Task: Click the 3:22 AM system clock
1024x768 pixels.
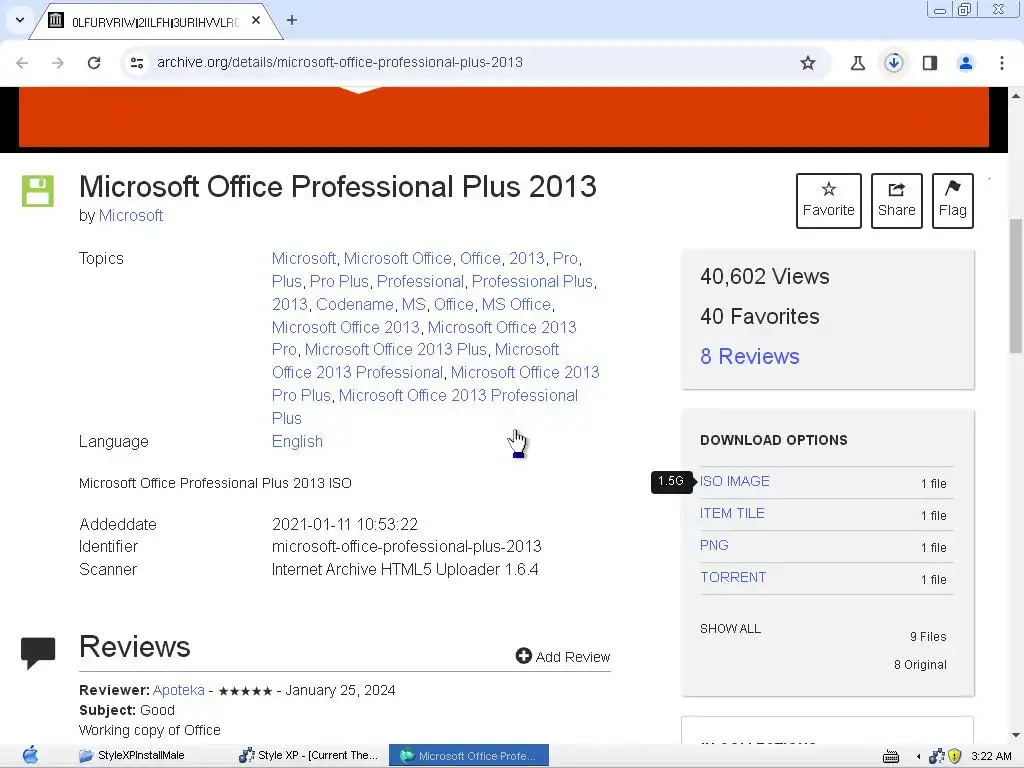Action: click(x=991, y=756)
